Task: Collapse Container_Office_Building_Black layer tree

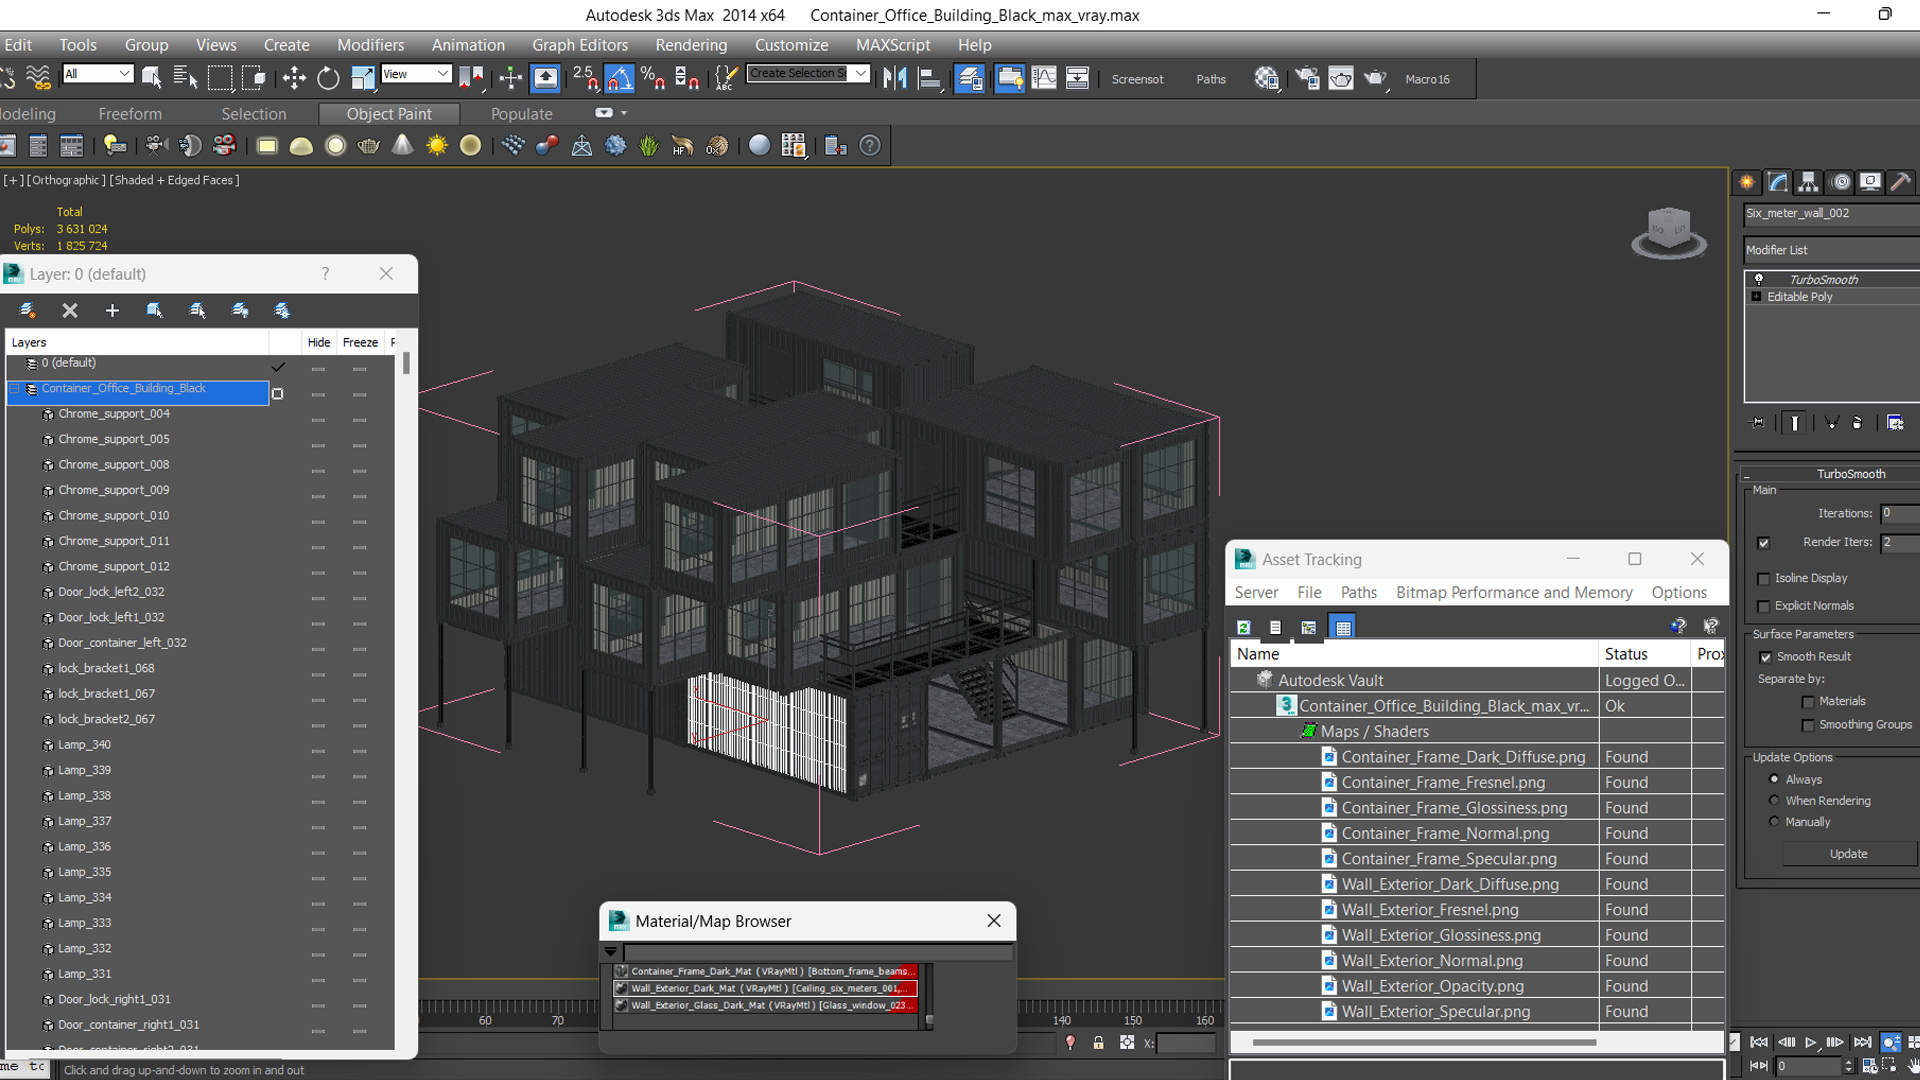Action: 15,389
